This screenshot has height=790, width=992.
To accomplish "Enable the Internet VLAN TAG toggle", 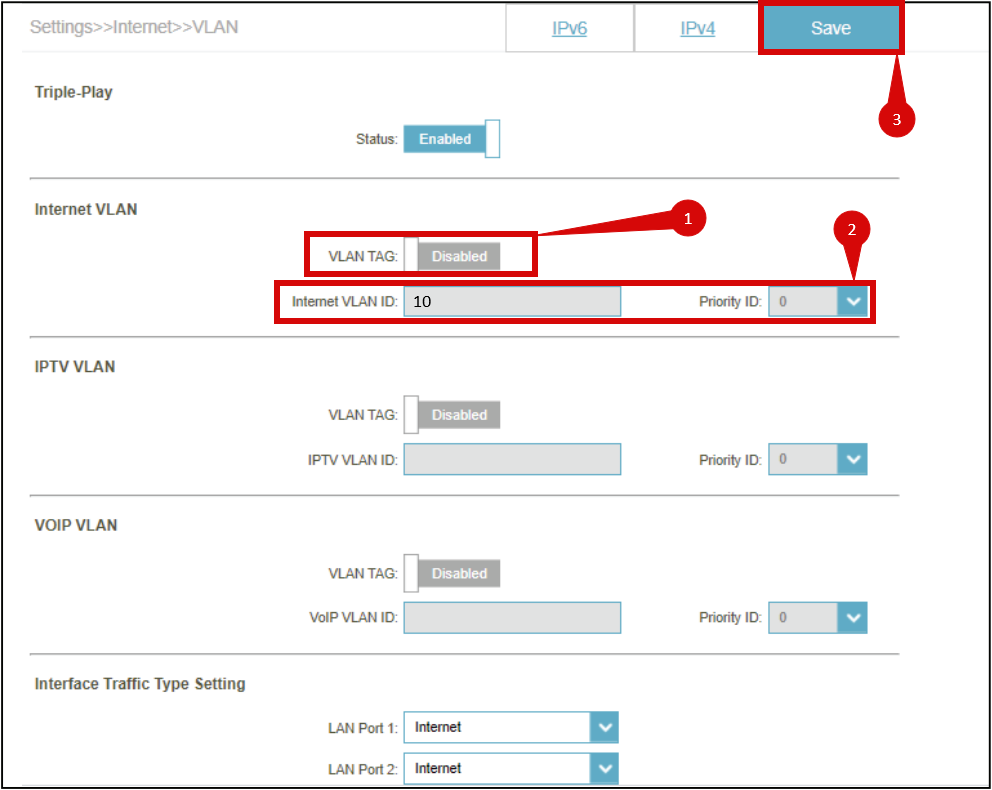I will [x=452, y=256].
